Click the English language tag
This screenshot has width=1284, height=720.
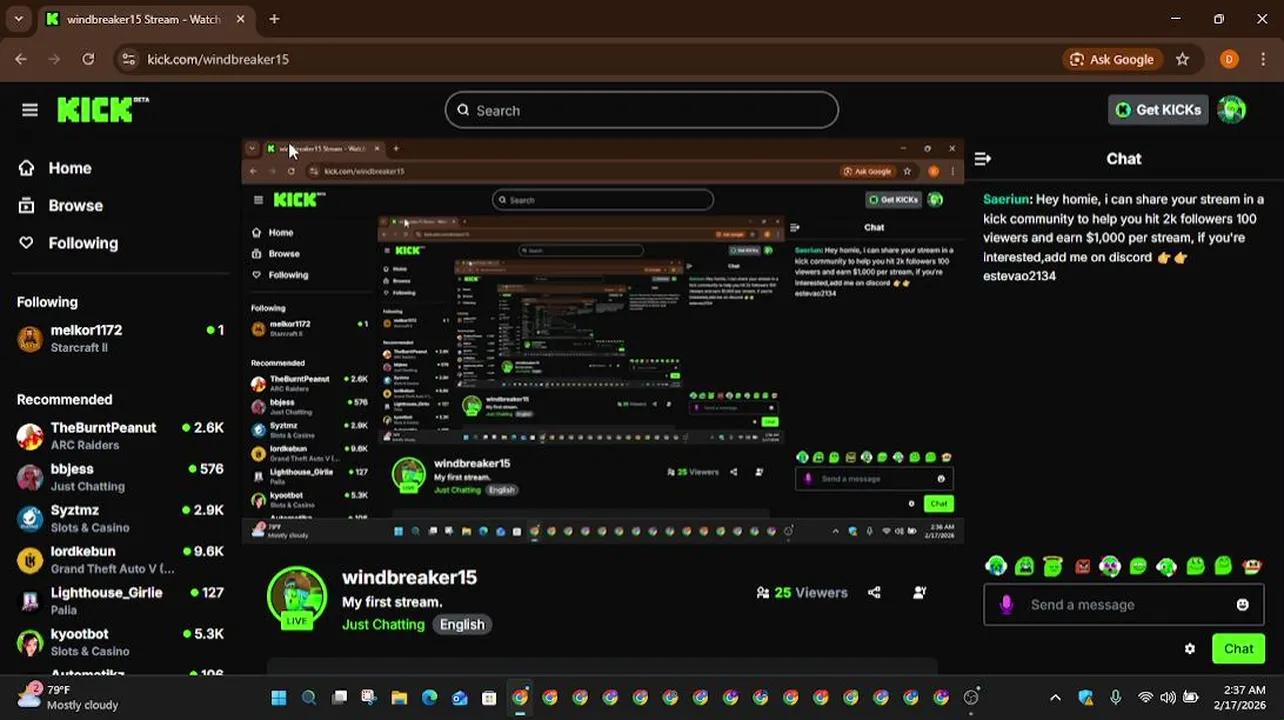tap(462, 624)
